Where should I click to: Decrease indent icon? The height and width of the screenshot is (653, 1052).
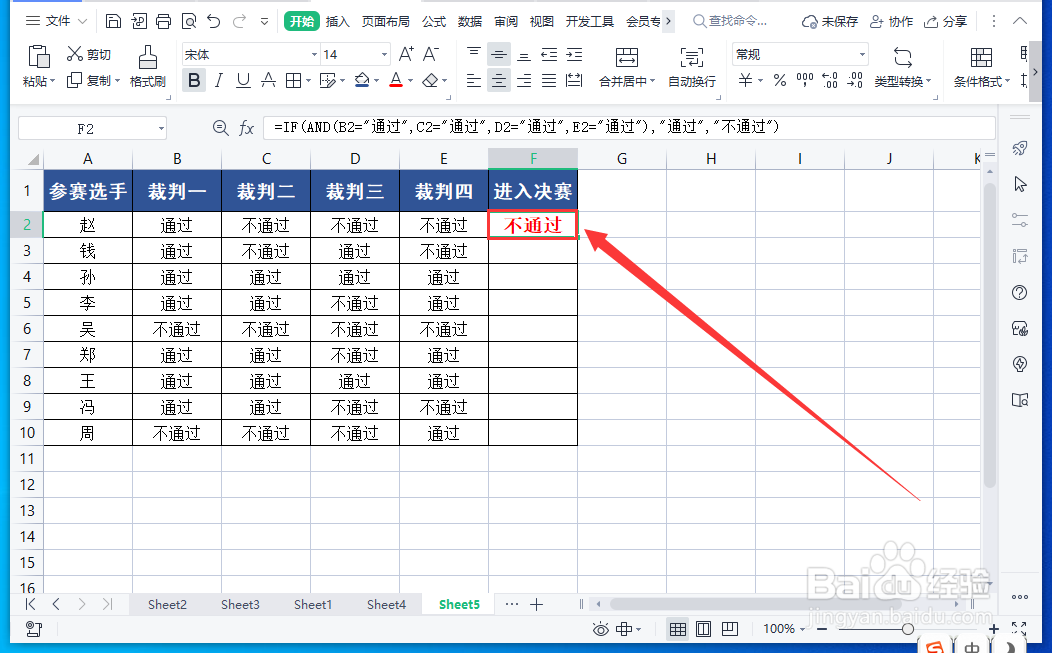[x=549, y=54]
